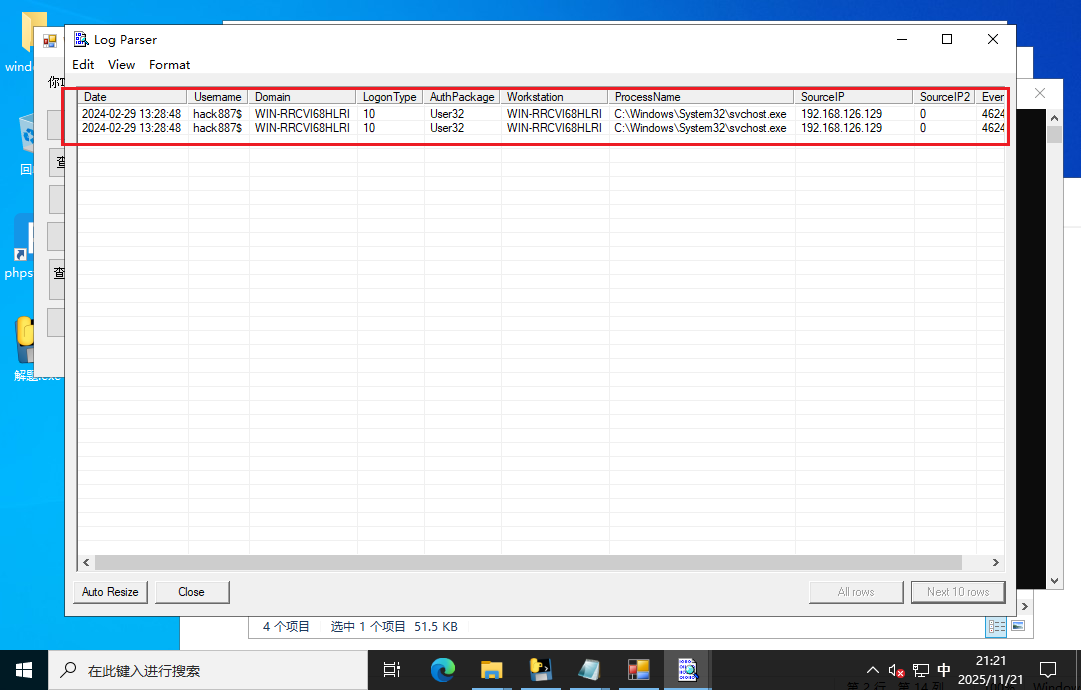The height and width of the screenshot is (690, 1081).
Task: Click the Log Parser taskbar icon
Action: 687,670
